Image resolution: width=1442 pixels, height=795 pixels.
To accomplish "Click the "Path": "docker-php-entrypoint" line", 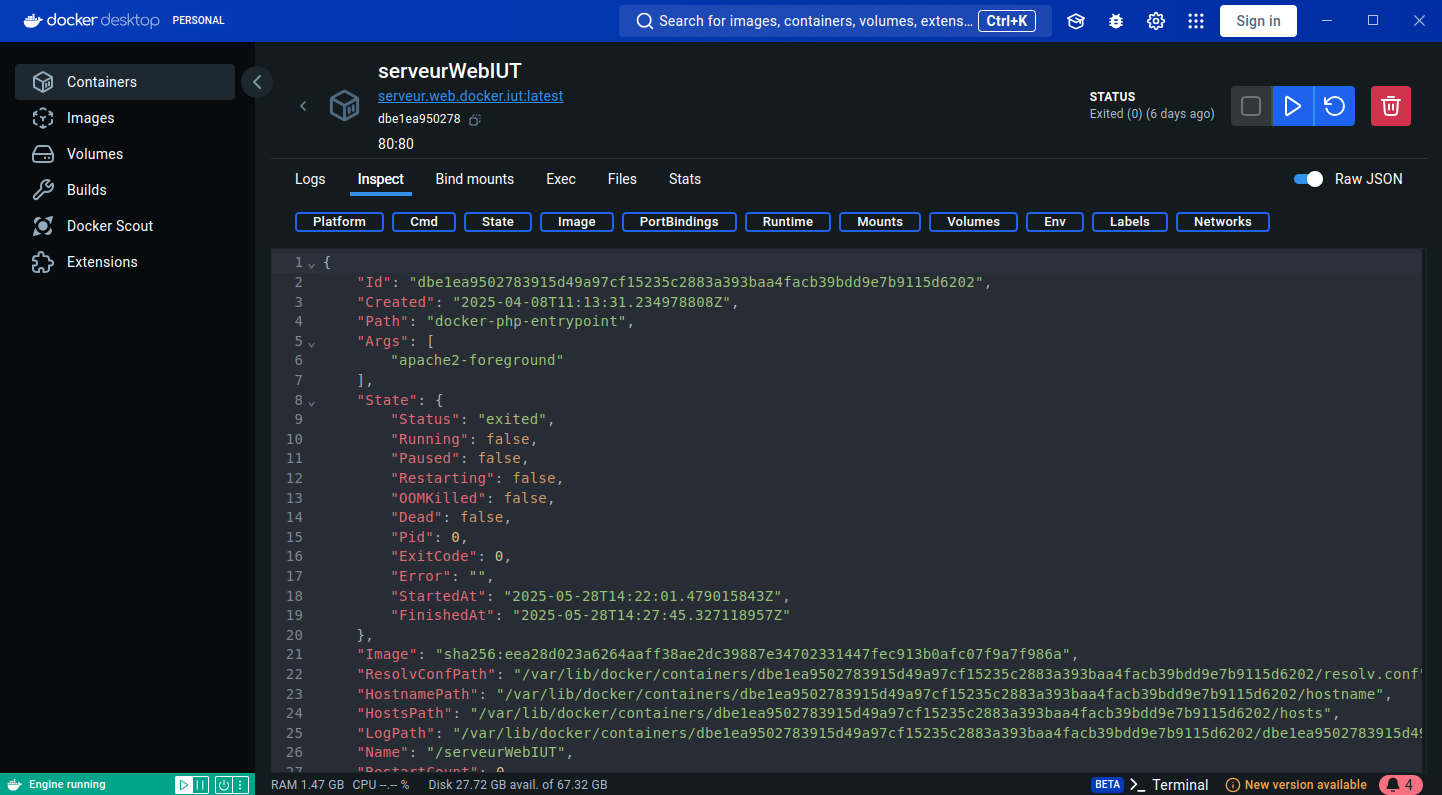I will click(496, 322).
